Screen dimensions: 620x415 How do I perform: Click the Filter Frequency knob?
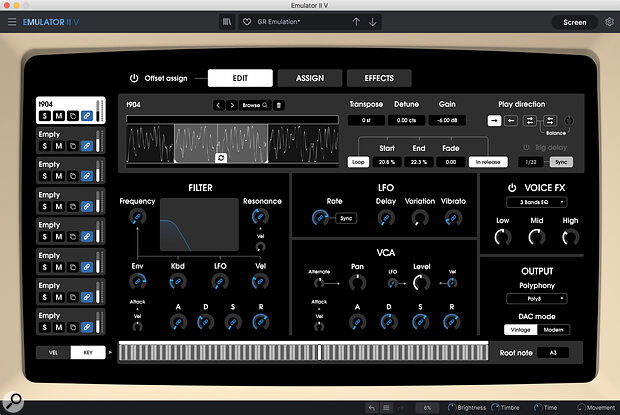click(x=137, y=217)
